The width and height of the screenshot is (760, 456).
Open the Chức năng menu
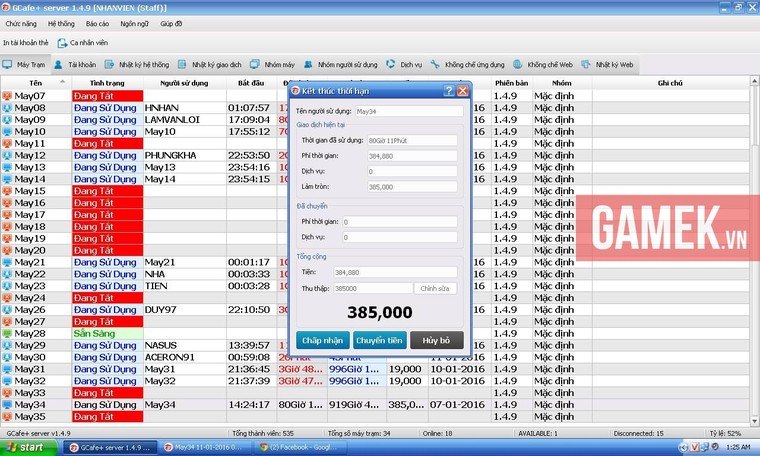[x=21, y=22]
